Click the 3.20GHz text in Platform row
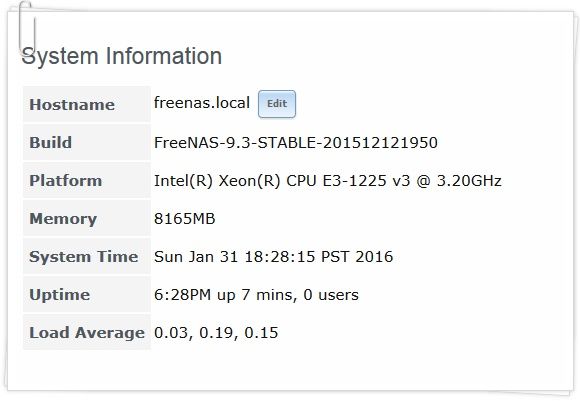The width and height of the screenshot is (580, 401). pyautogui.click(x=469, y=181)
